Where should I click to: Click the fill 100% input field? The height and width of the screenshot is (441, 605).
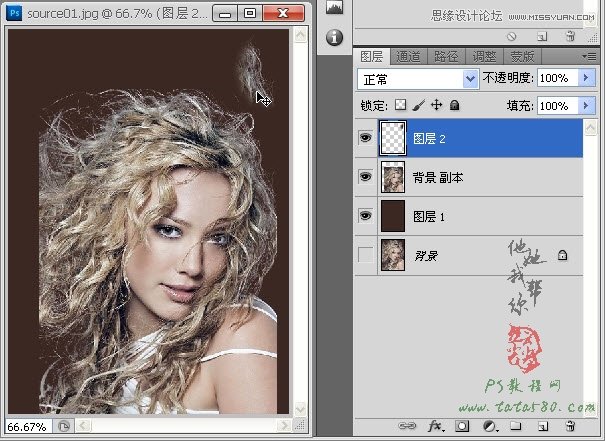click(x=558, y=106)
